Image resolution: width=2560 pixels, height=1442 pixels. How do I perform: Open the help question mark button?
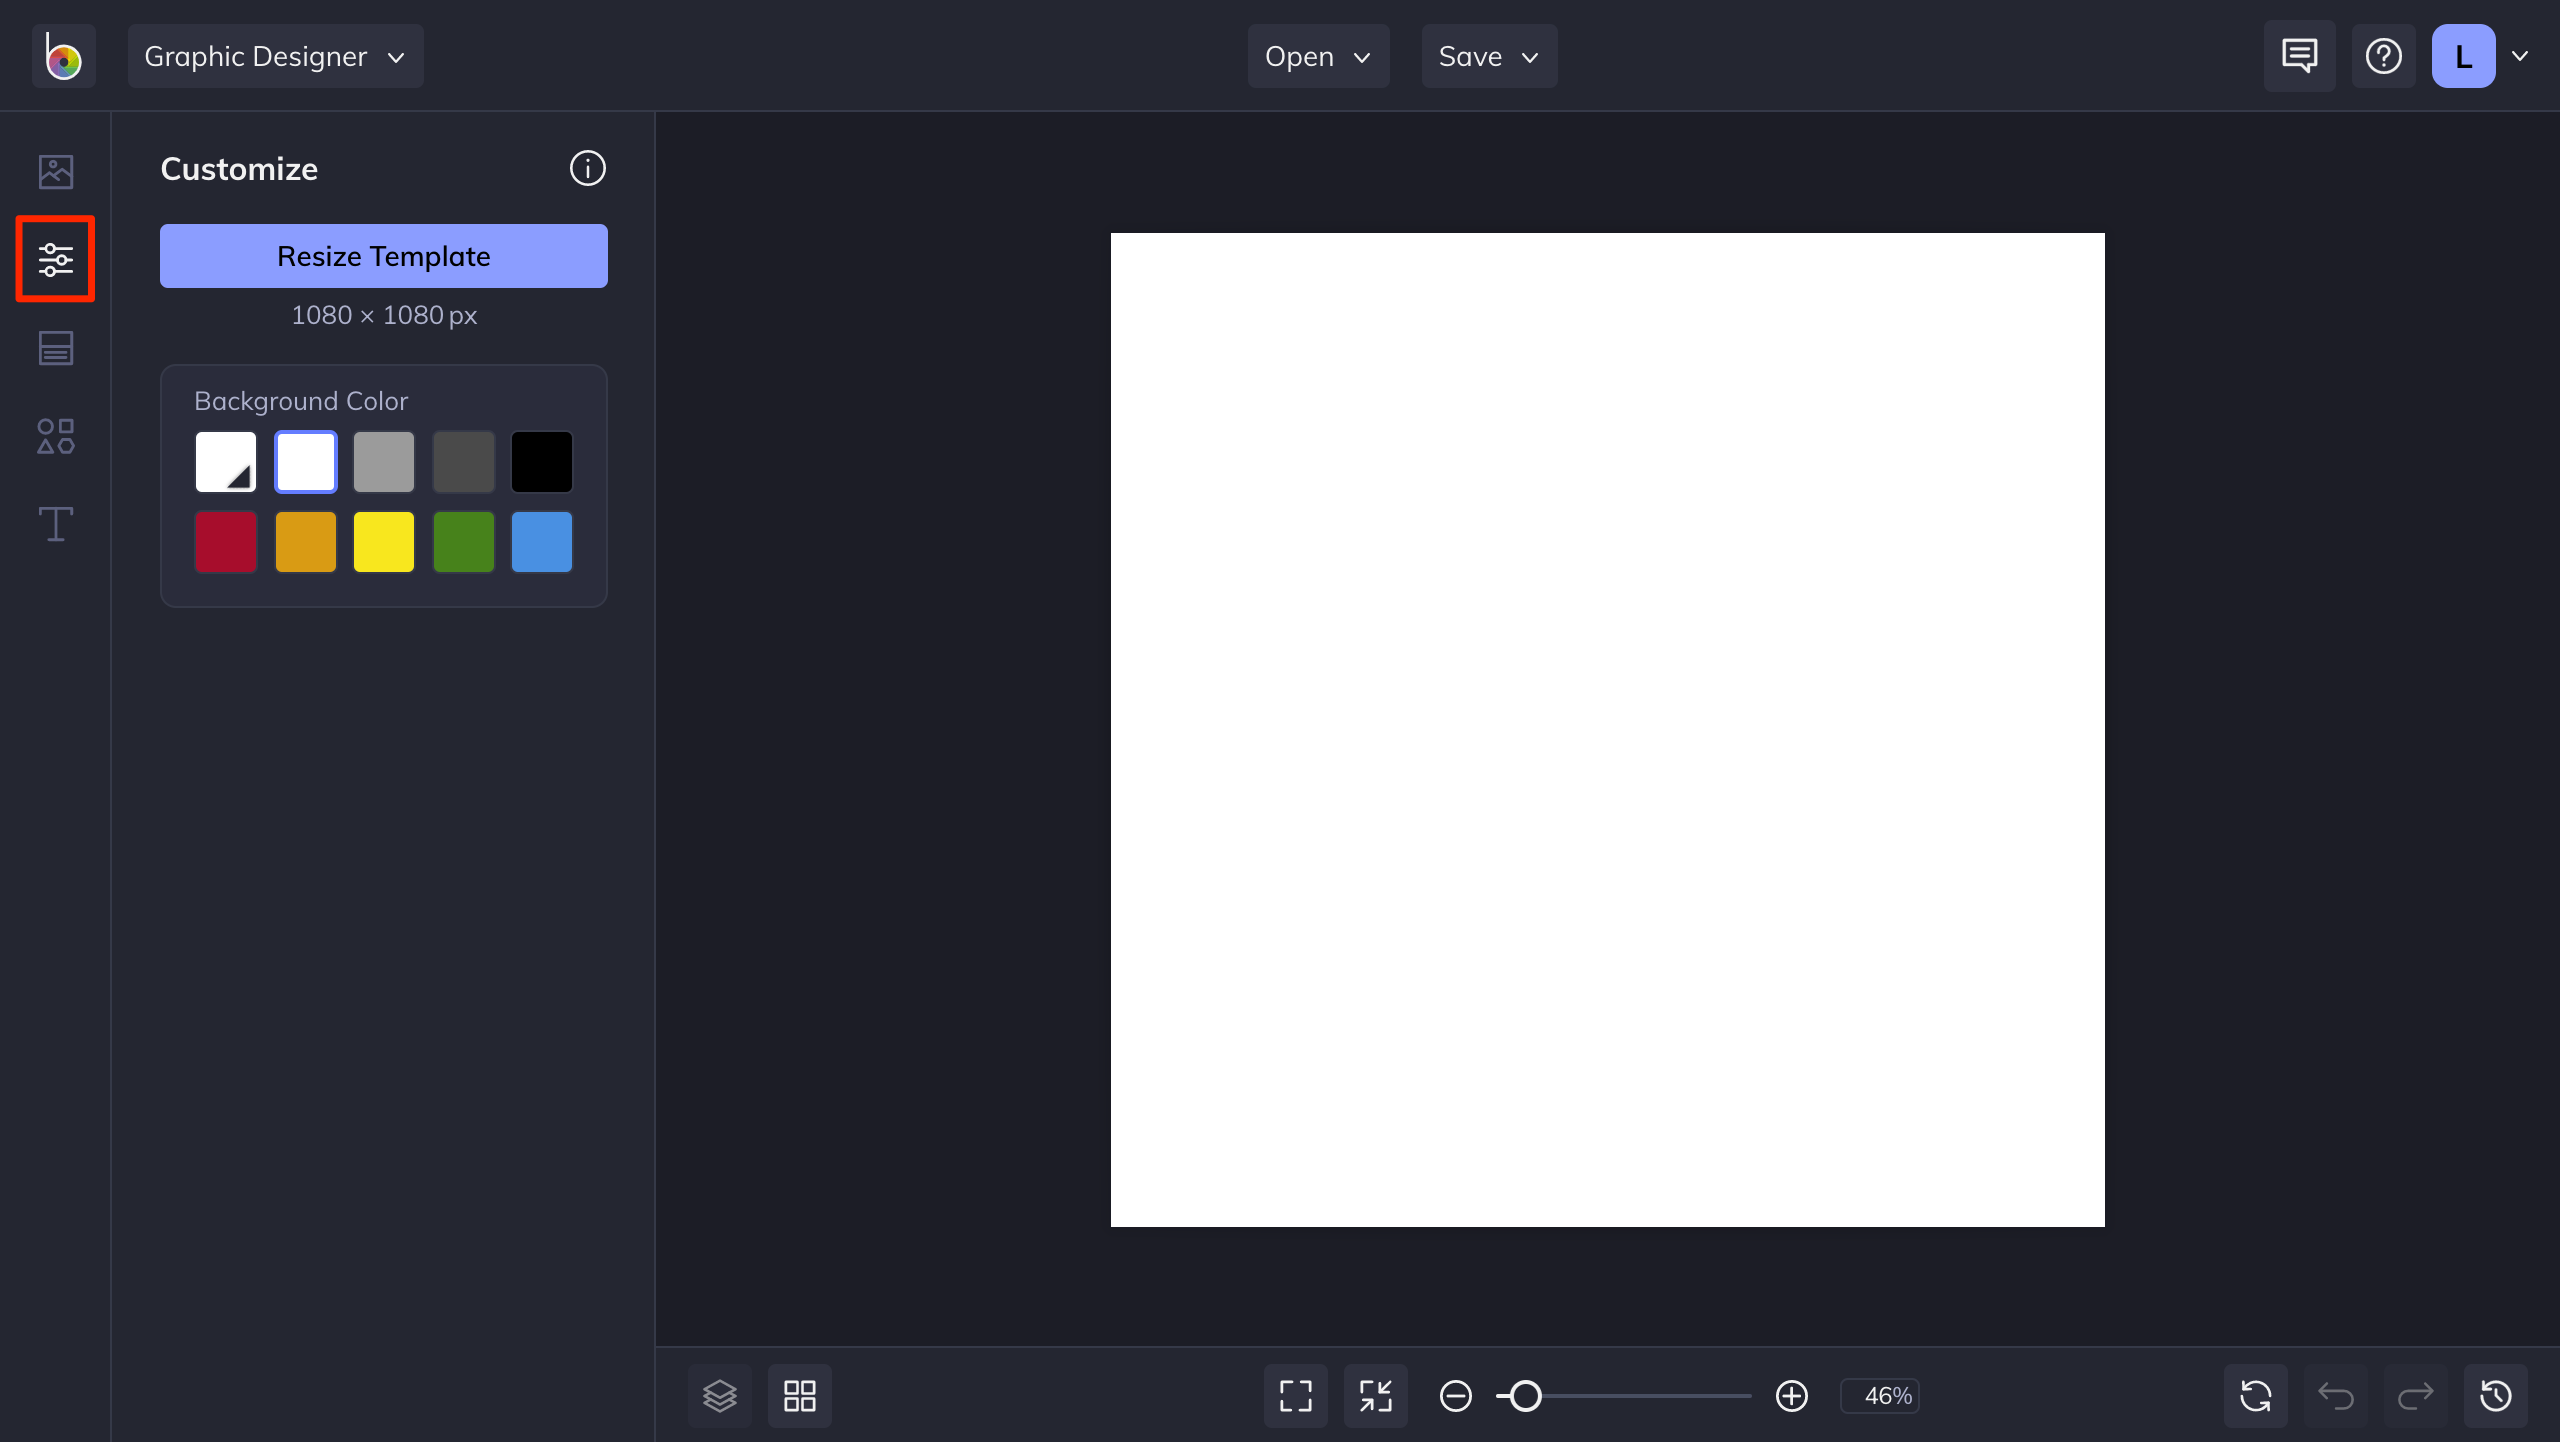[x=2383, y=56]
